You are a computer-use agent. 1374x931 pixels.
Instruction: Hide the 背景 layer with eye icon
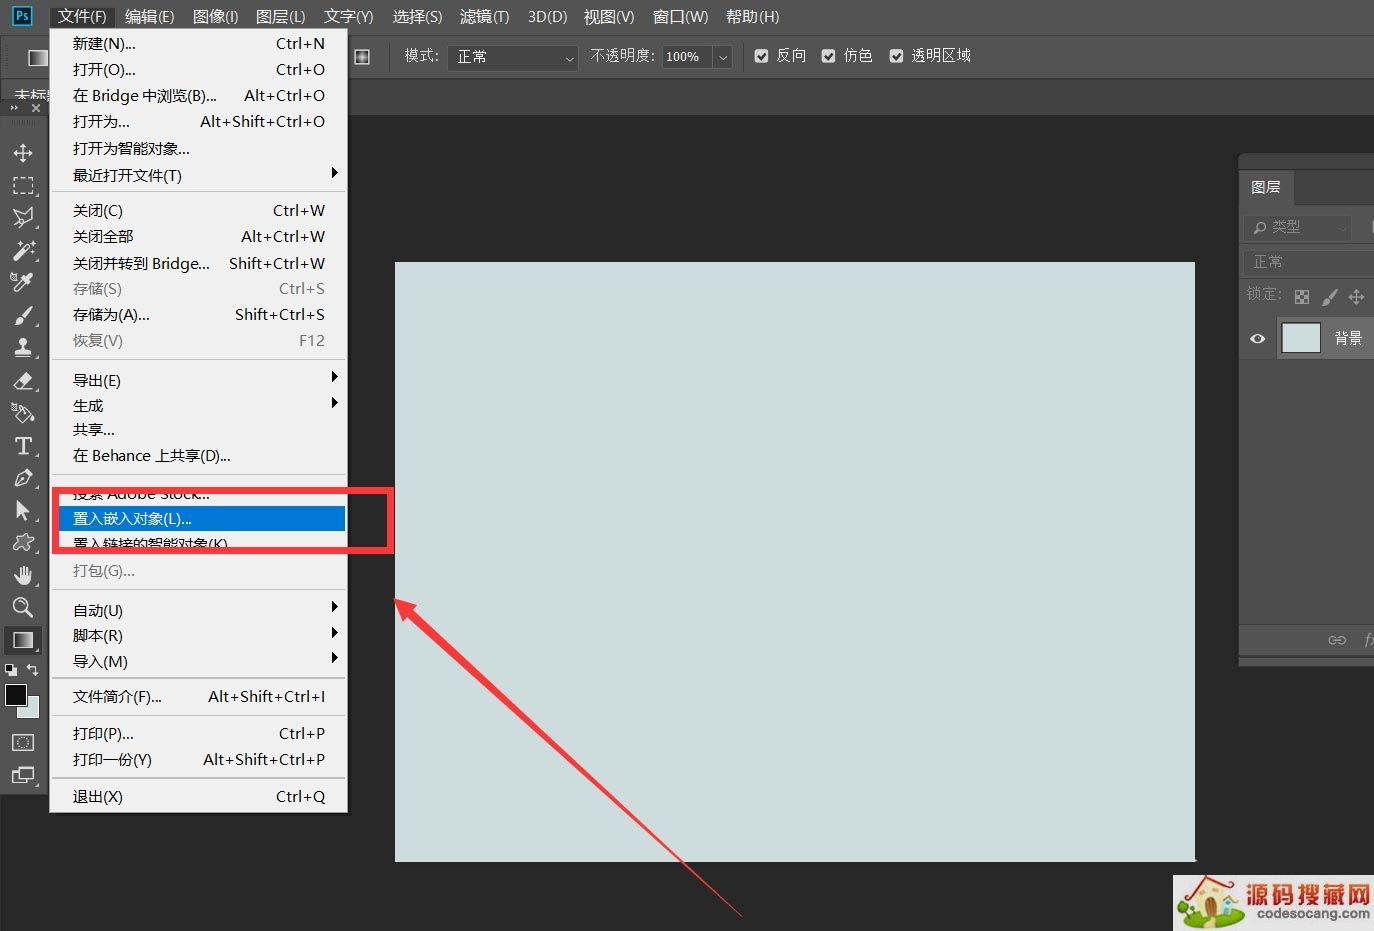[x=1258, y=339]
